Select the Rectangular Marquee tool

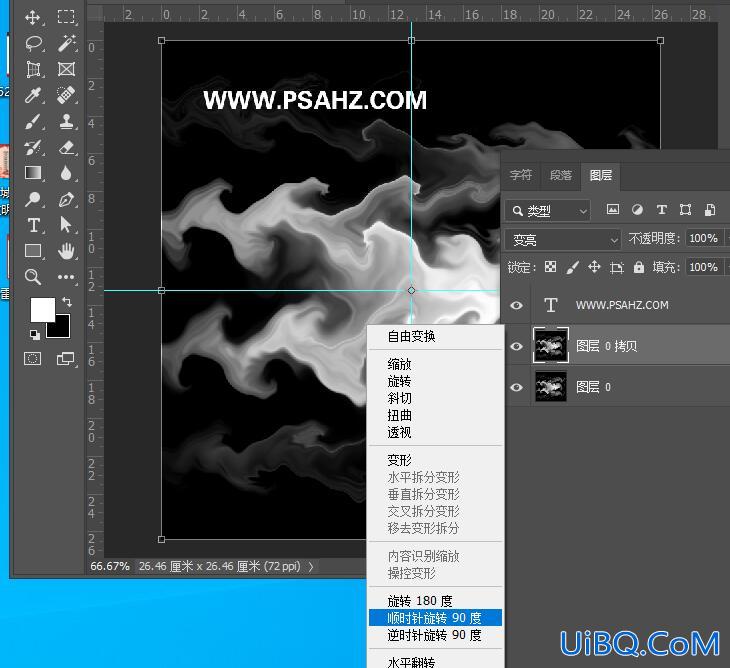pyautogui.click(x=66, y=17)
